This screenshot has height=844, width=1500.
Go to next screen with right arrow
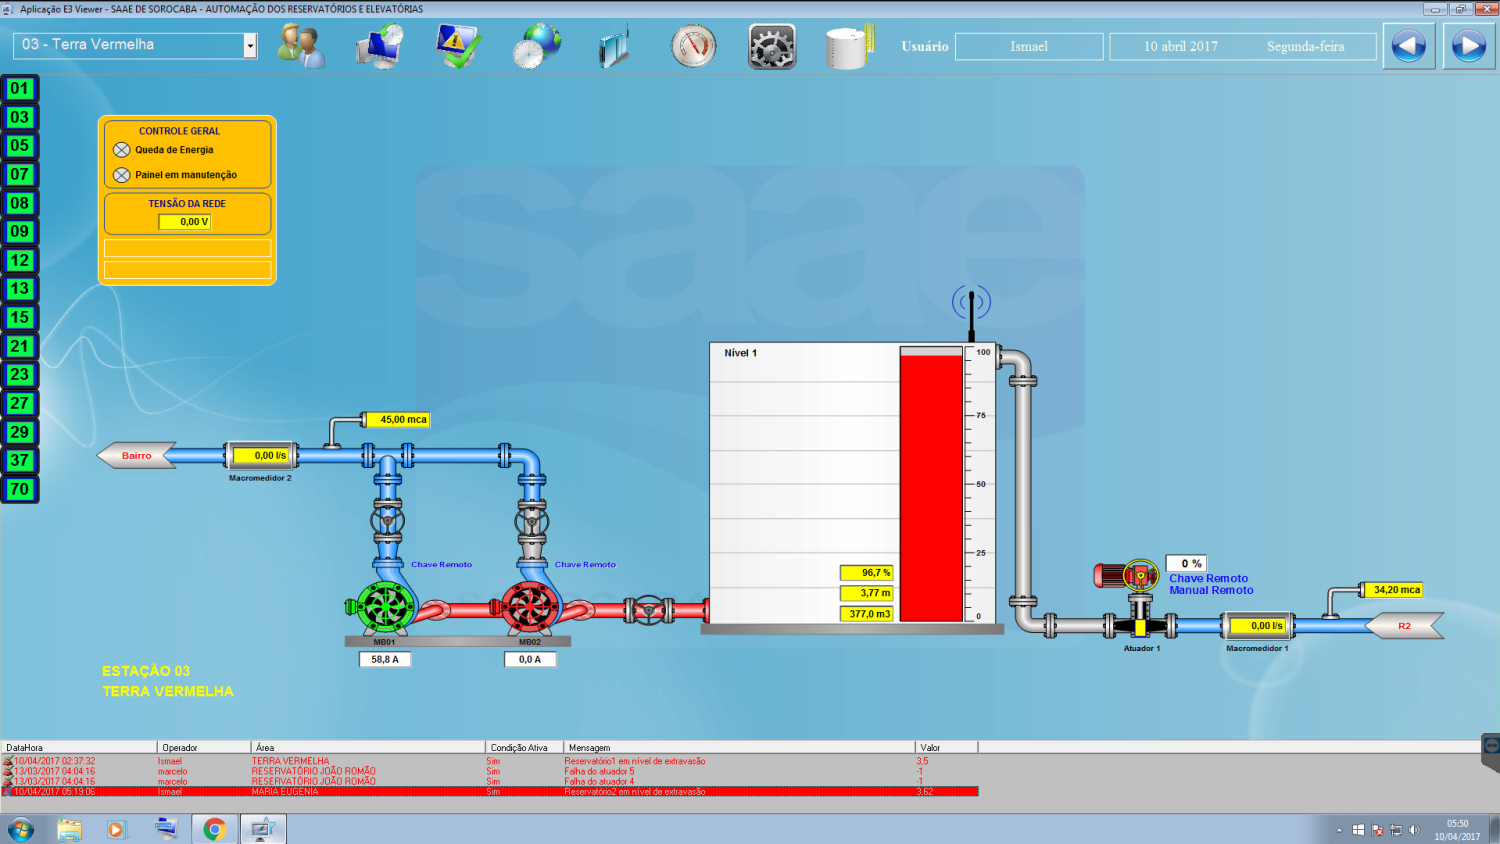(x=1468, y=46)
